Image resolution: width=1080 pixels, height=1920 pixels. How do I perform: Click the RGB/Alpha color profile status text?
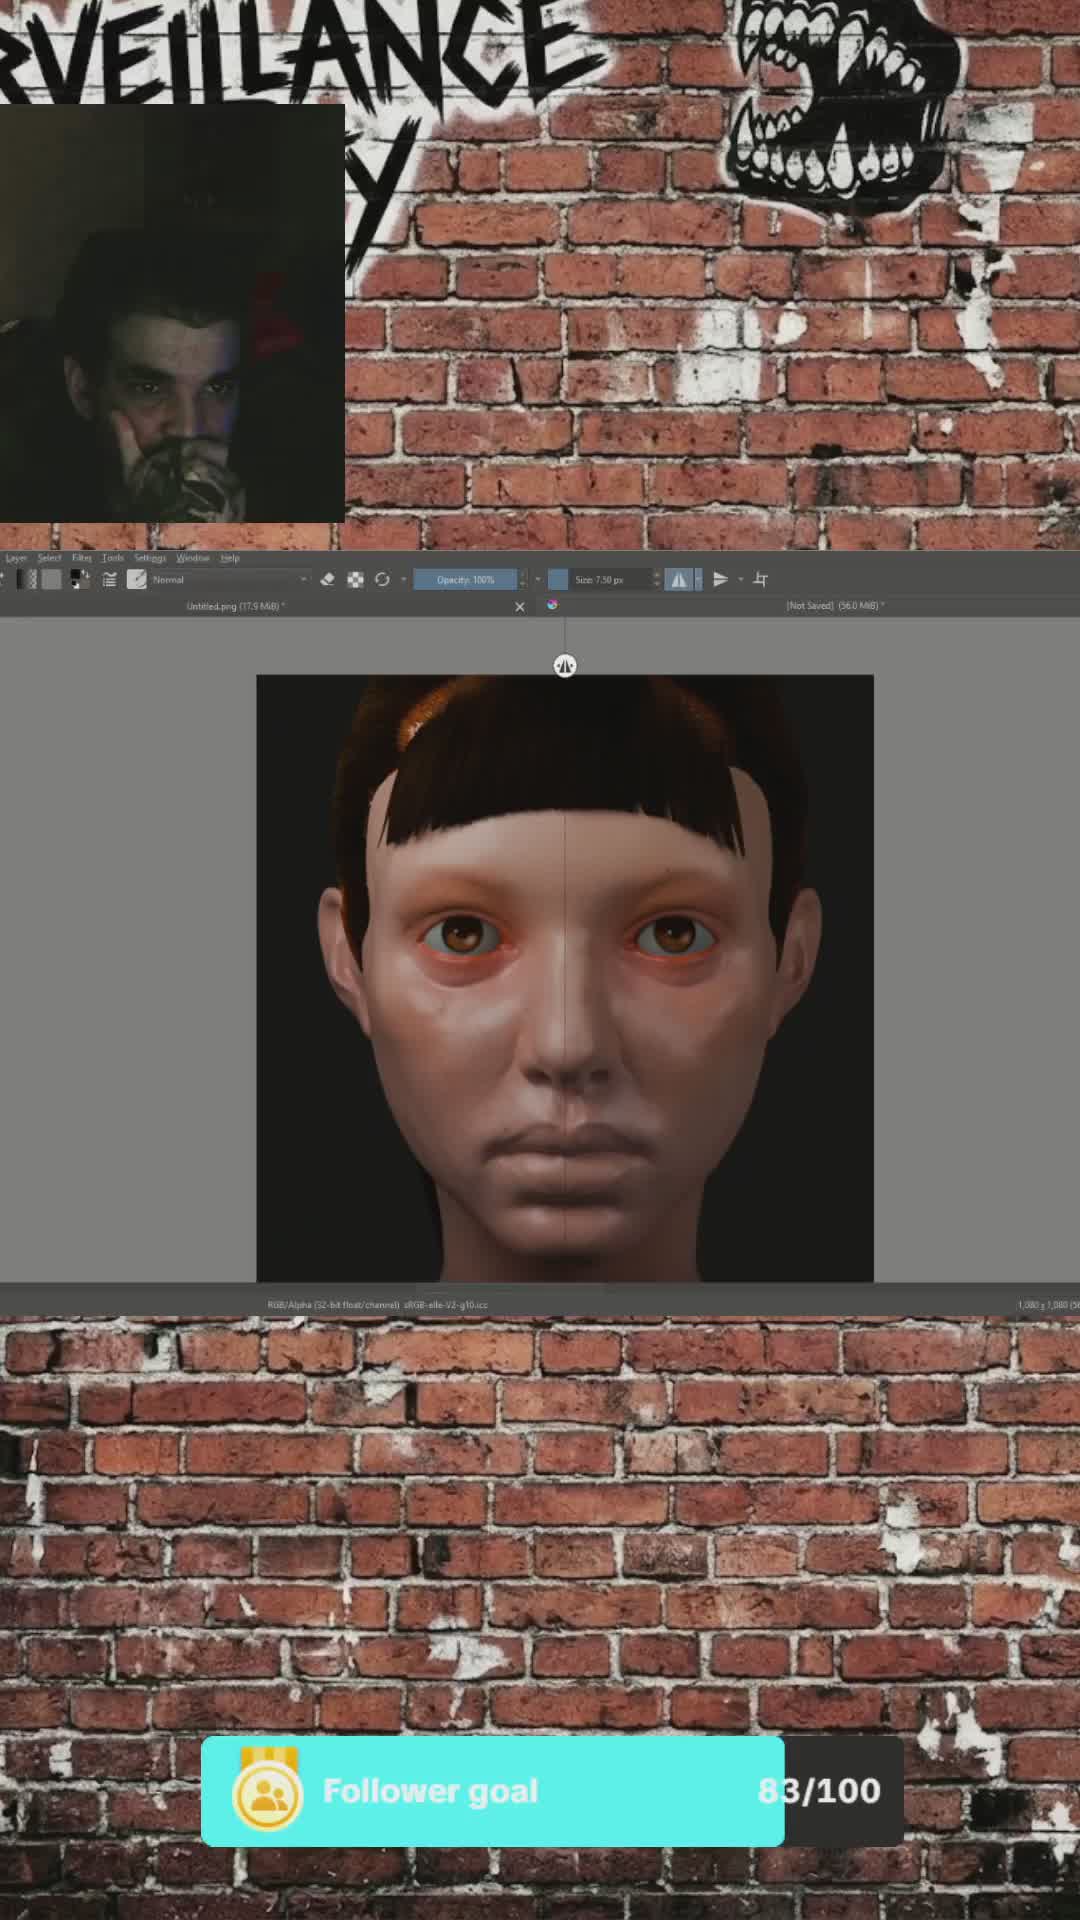[377, 1305]
